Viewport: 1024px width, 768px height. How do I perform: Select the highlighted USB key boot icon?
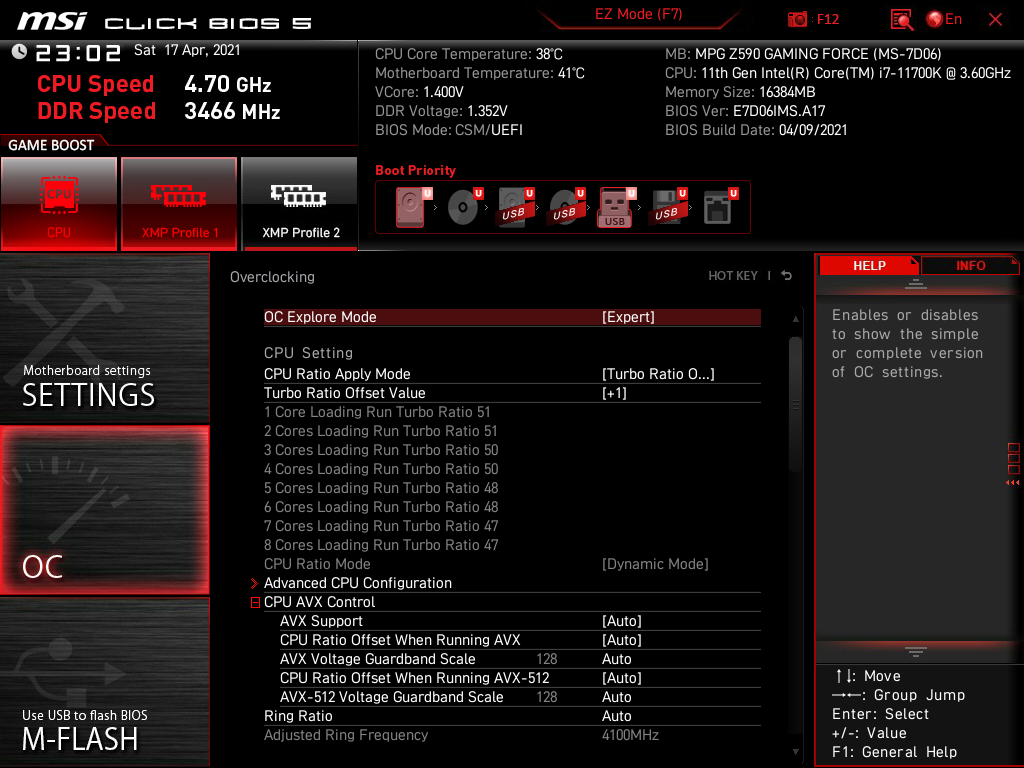coord(616,207)
